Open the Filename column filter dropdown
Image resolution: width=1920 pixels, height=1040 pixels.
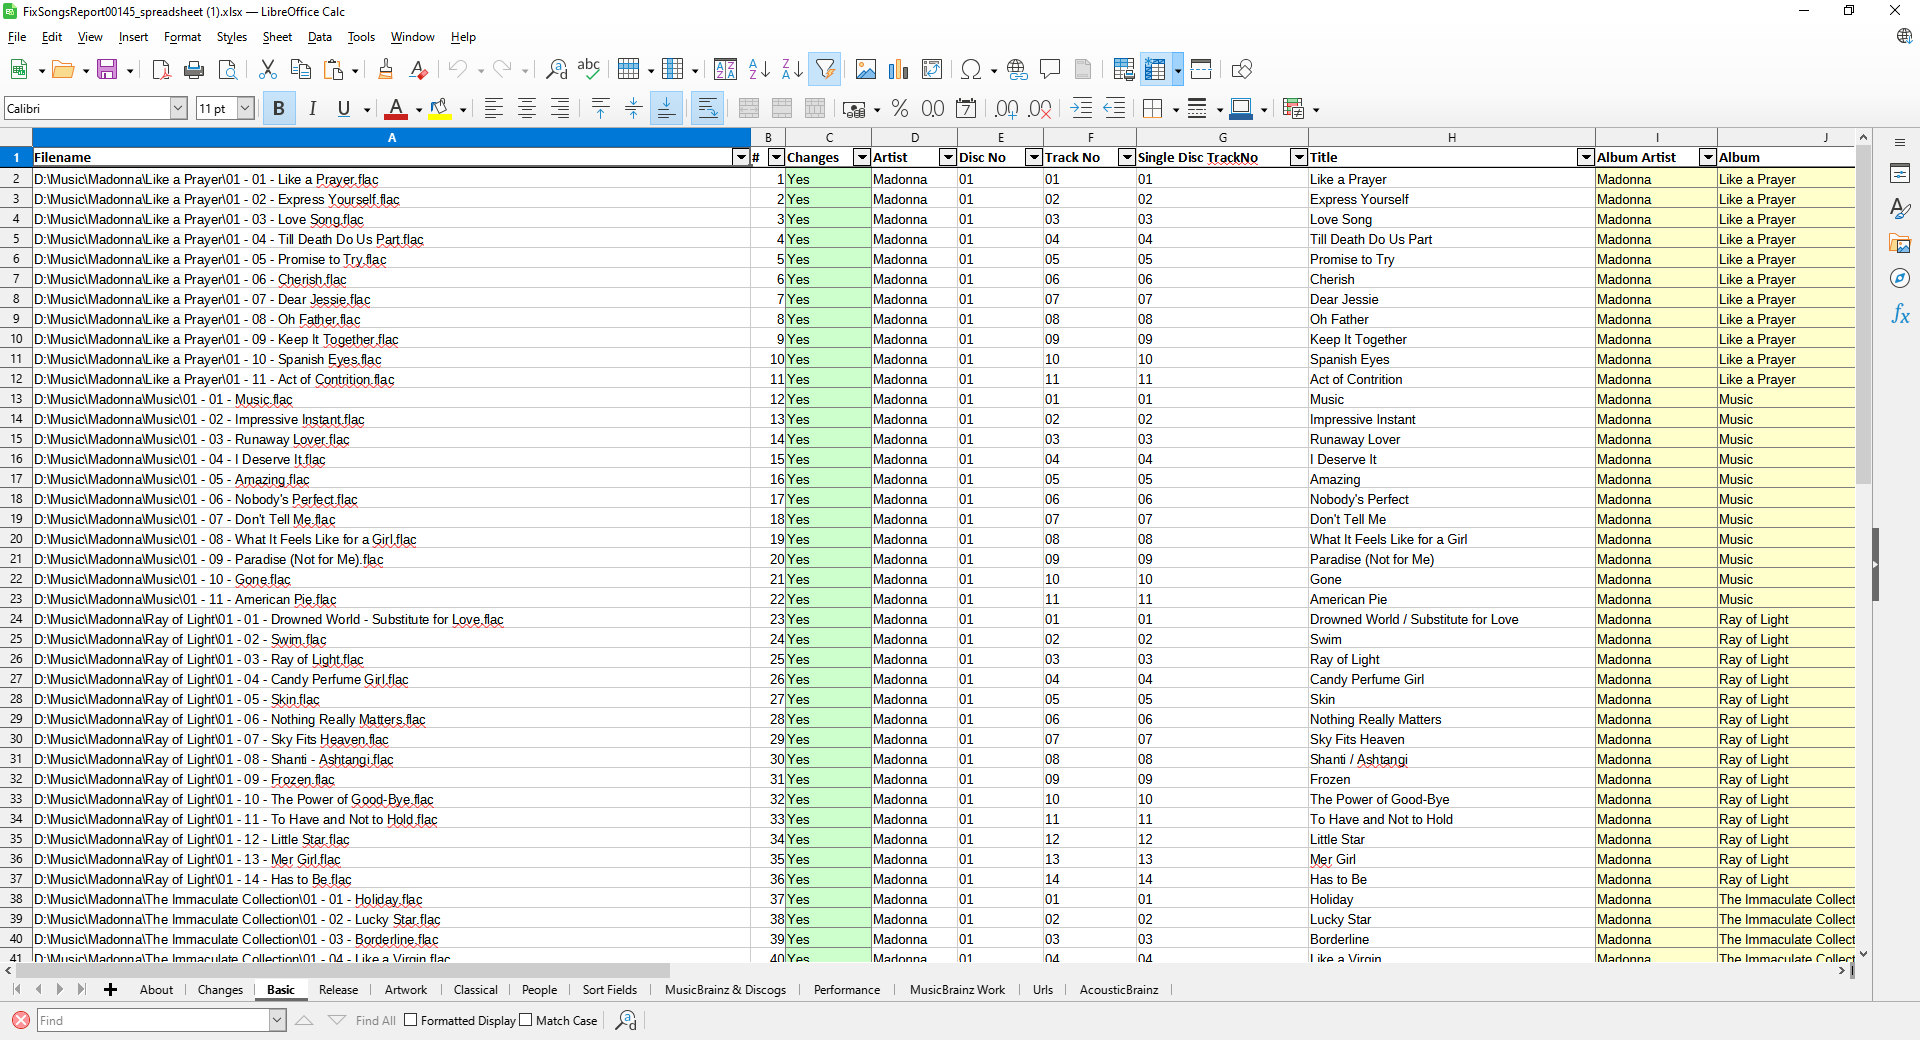pyautogui.click(x=741, y=157)
